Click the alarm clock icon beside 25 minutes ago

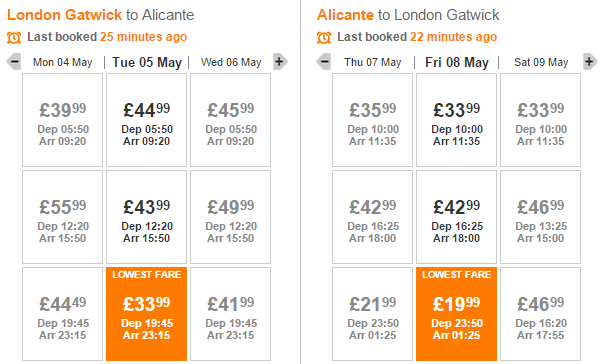tap(14, 38)
